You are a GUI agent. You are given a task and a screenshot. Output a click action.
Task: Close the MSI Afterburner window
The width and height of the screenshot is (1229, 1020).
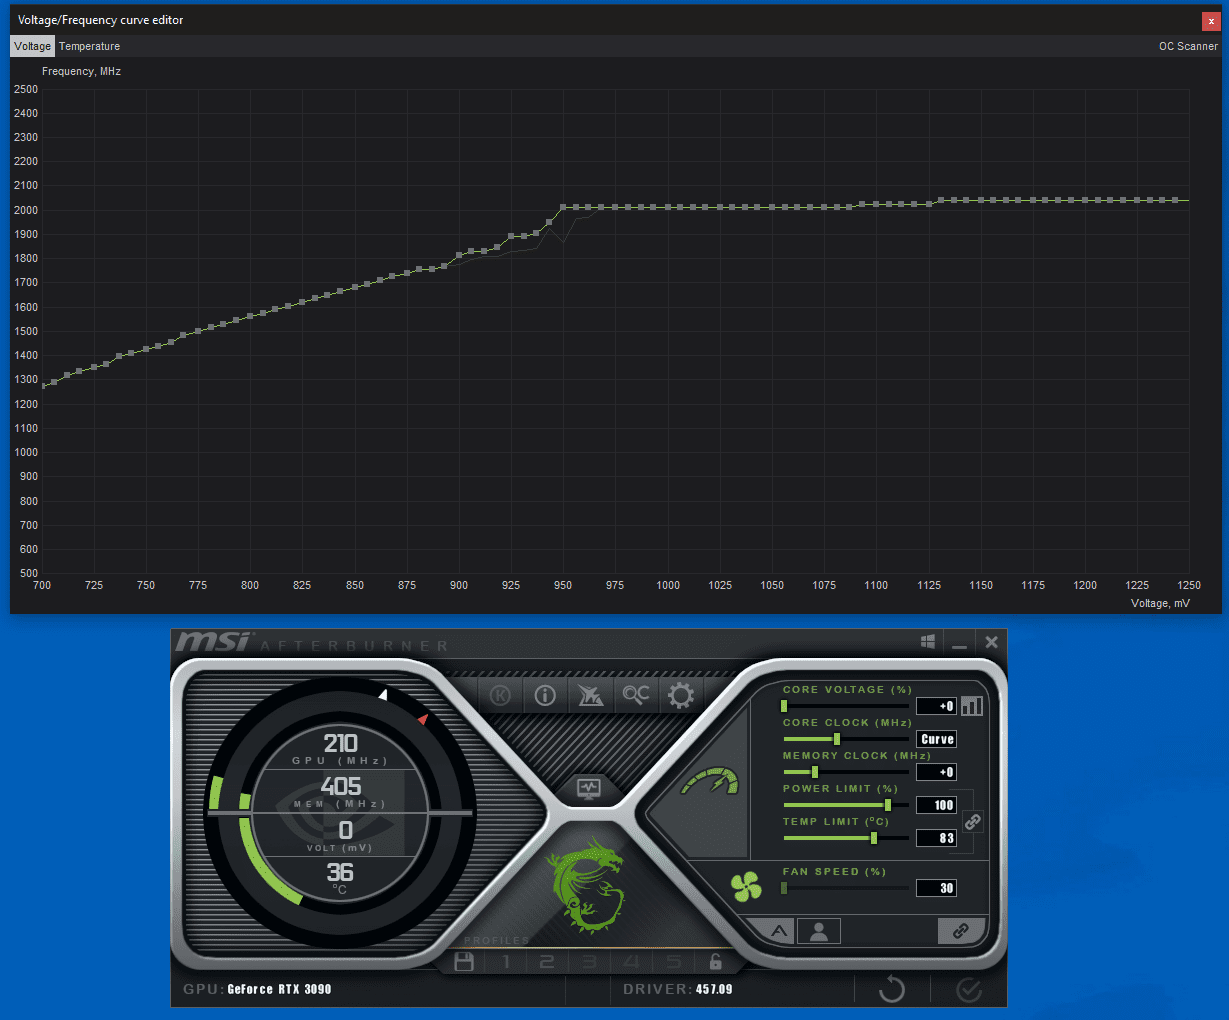[x=991, y=642]
